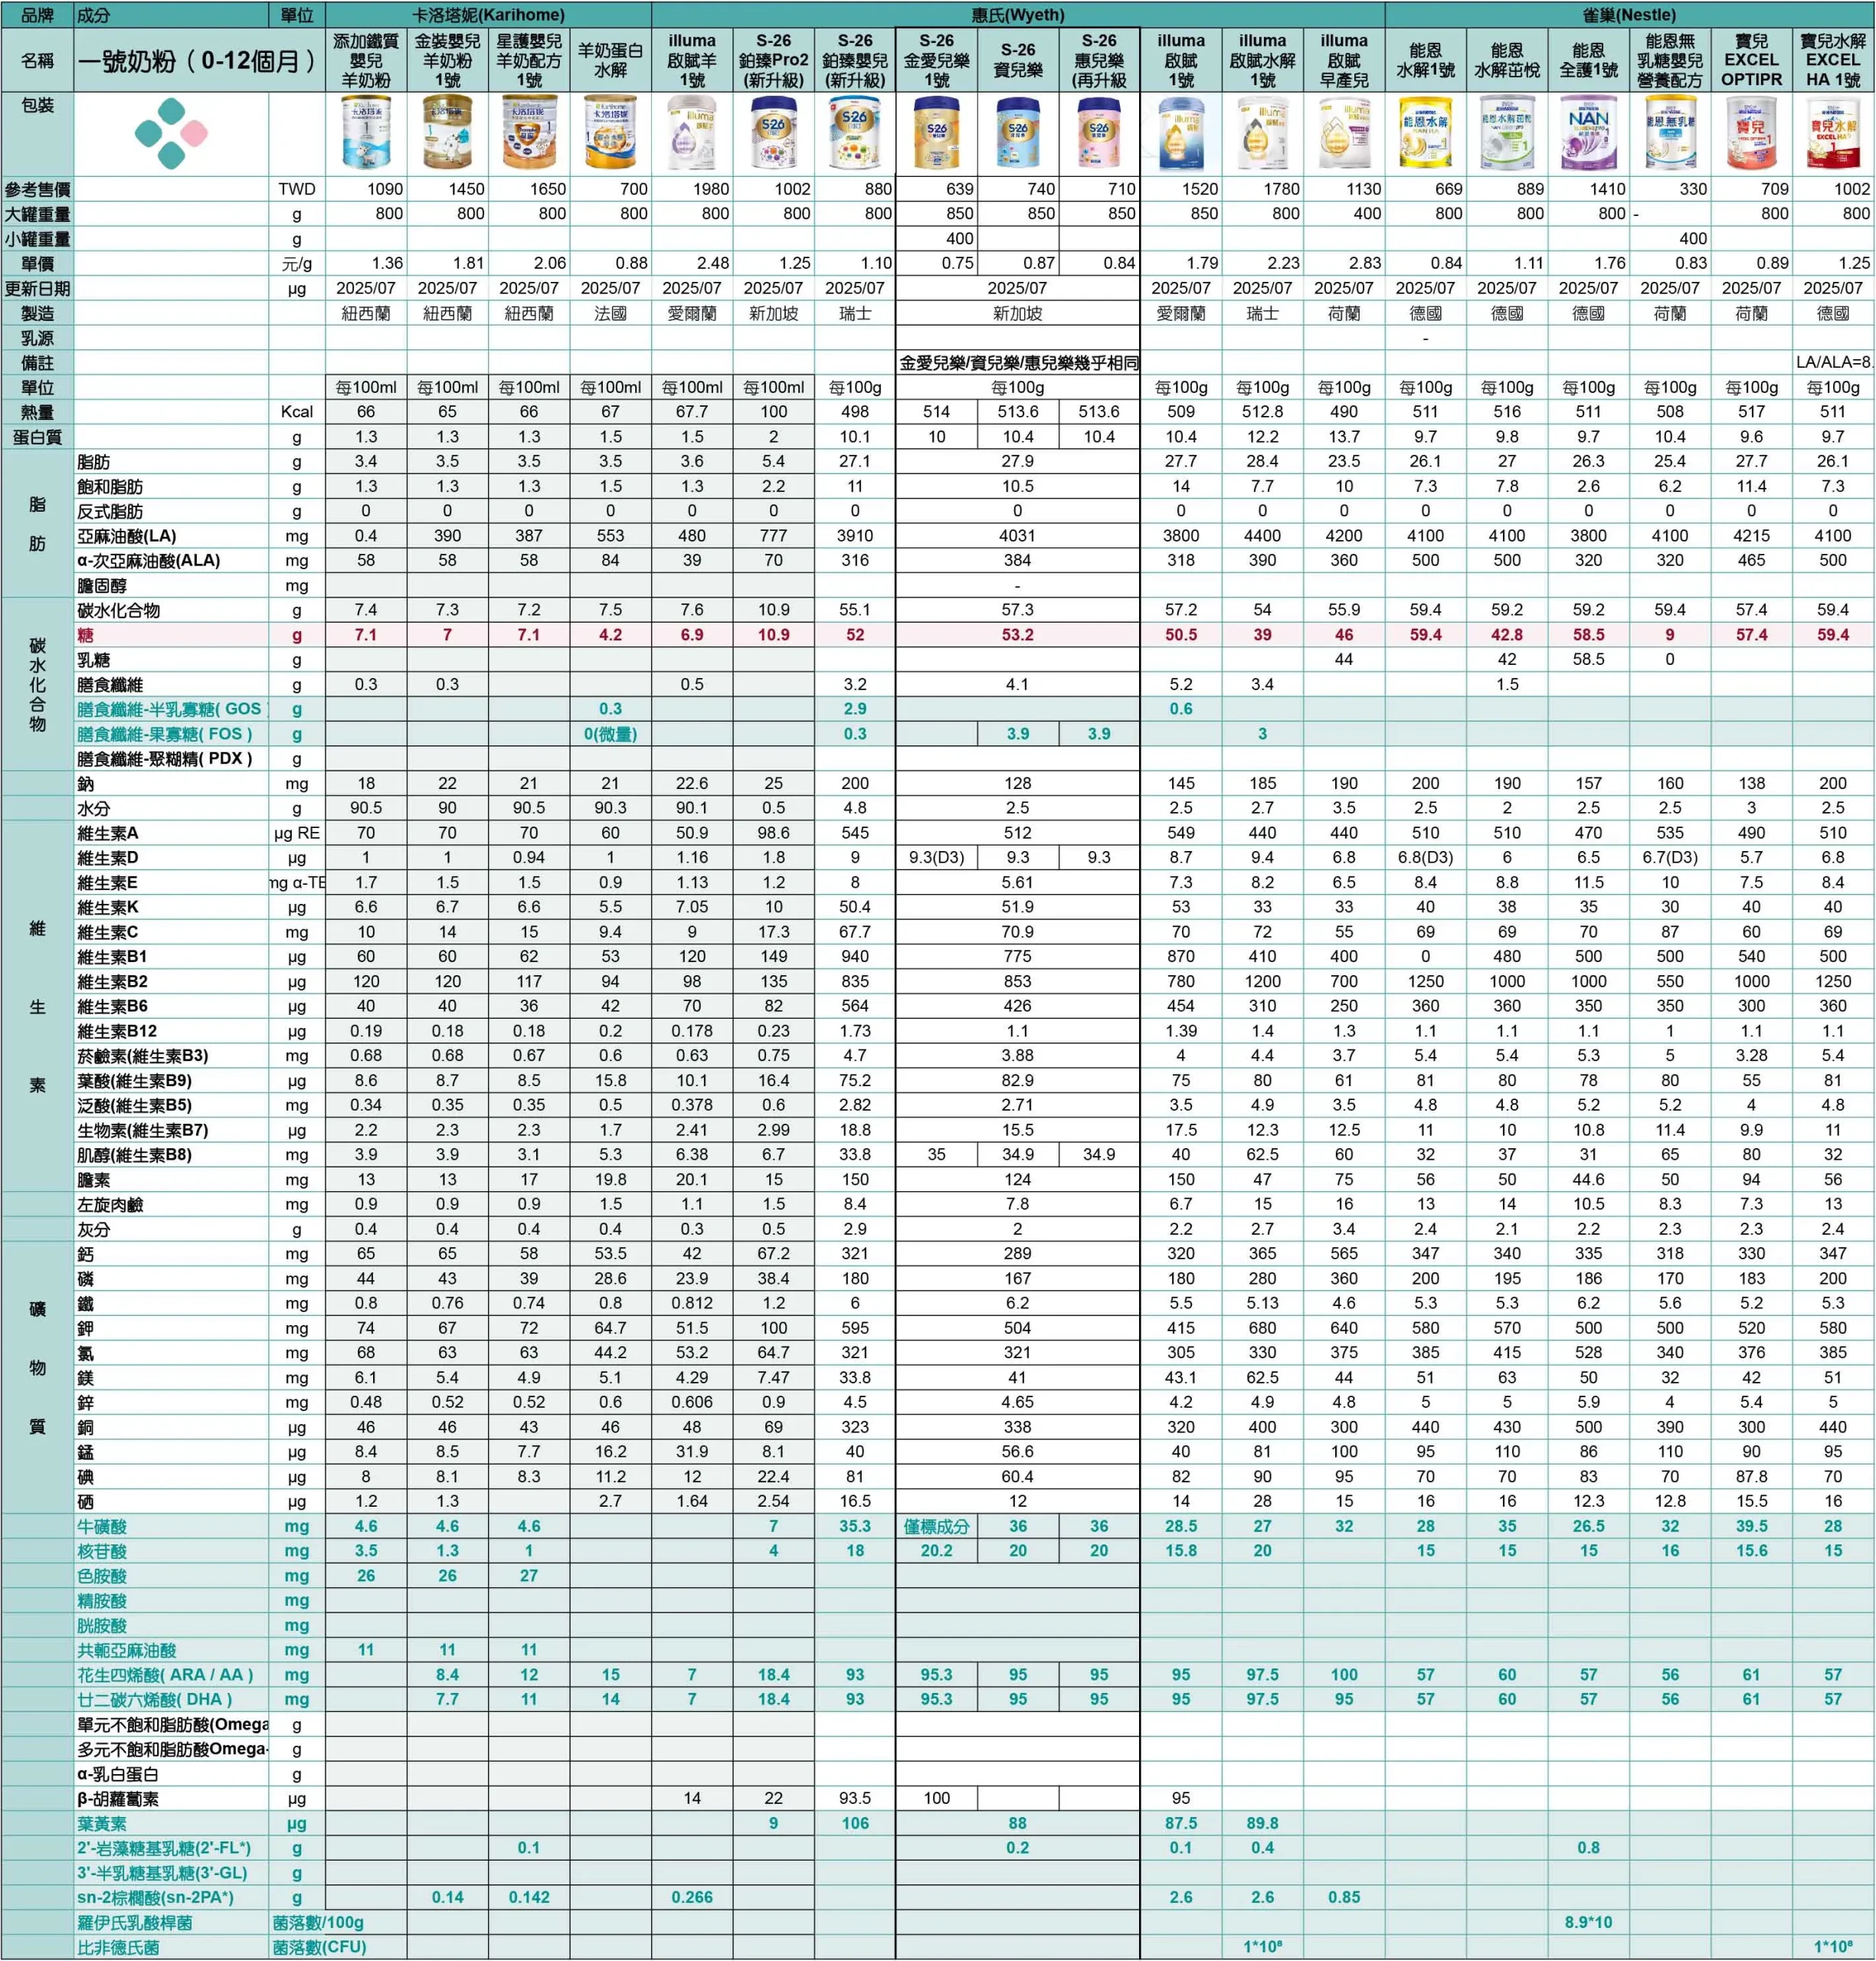The height and width of the screenshot is (1961, 1876).
Task: Click the illuma 啟賦早產兒 can image
Action: pos(1343,133)
